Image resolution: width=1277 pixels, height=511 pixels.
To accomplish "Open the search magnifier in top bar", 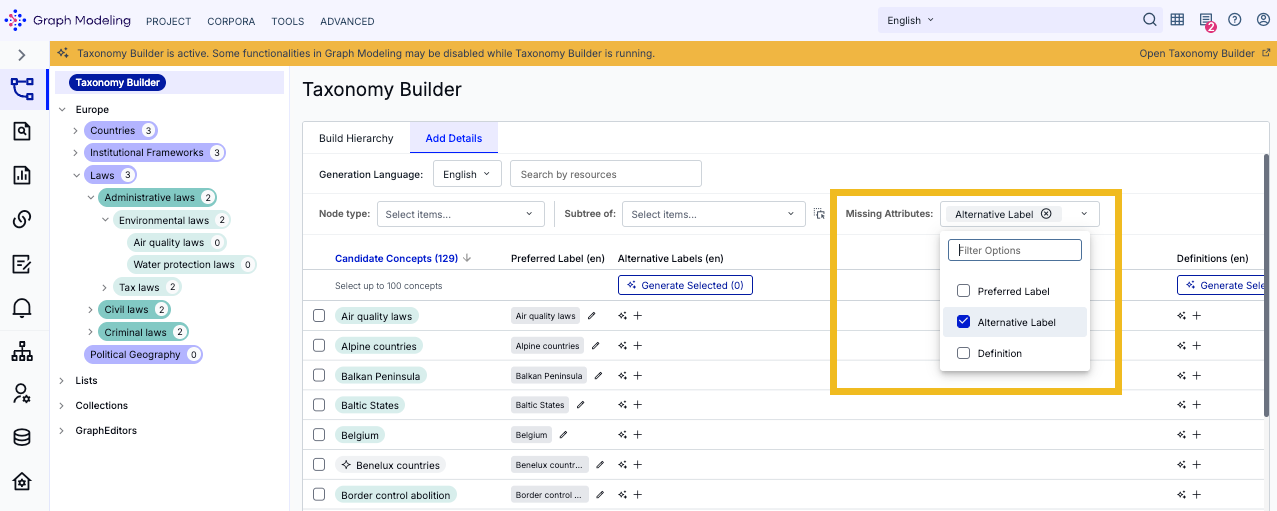I will [x=1150, y=20].
